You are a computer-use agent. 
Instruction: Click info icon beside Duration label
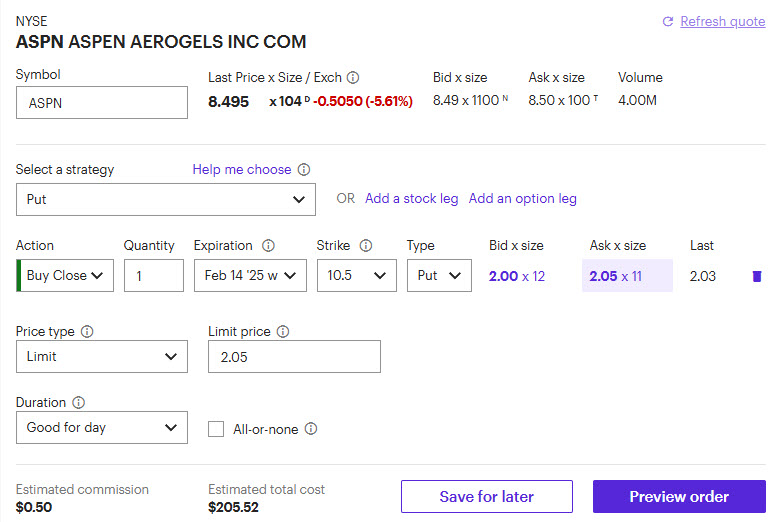click(x=79, y=403)
